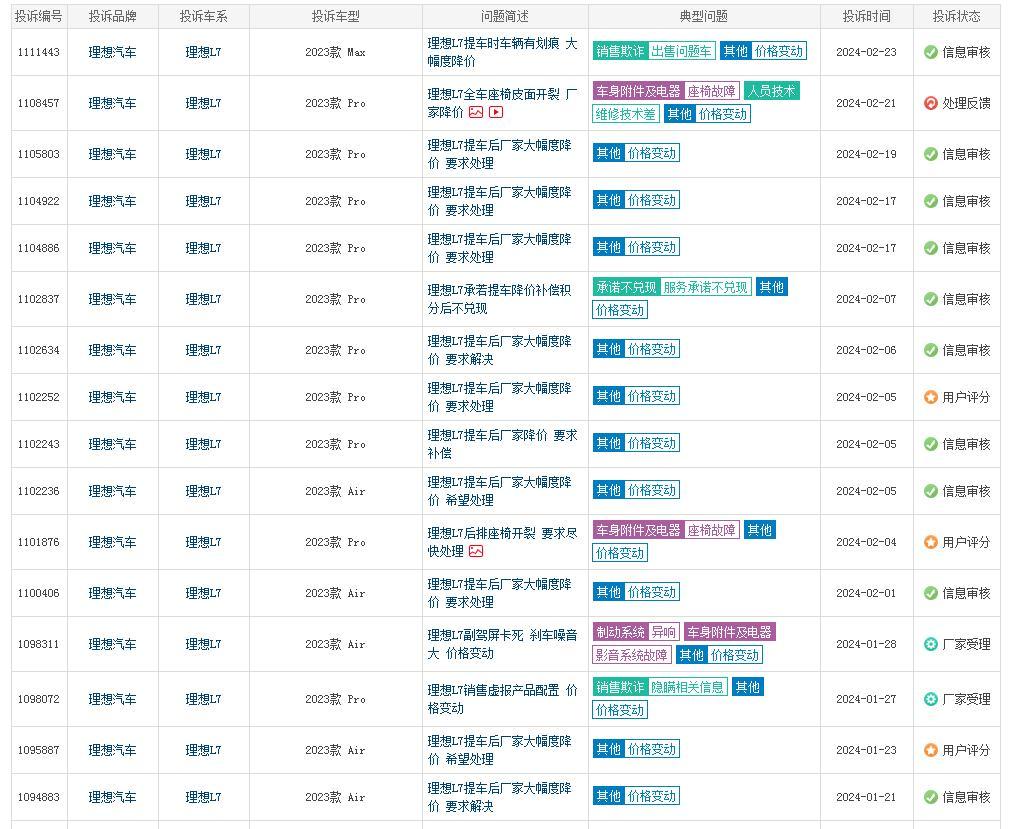Screen dimensions: 1015x829
Task: Click the green check icon for complaint 1102837
Action: 931,299
